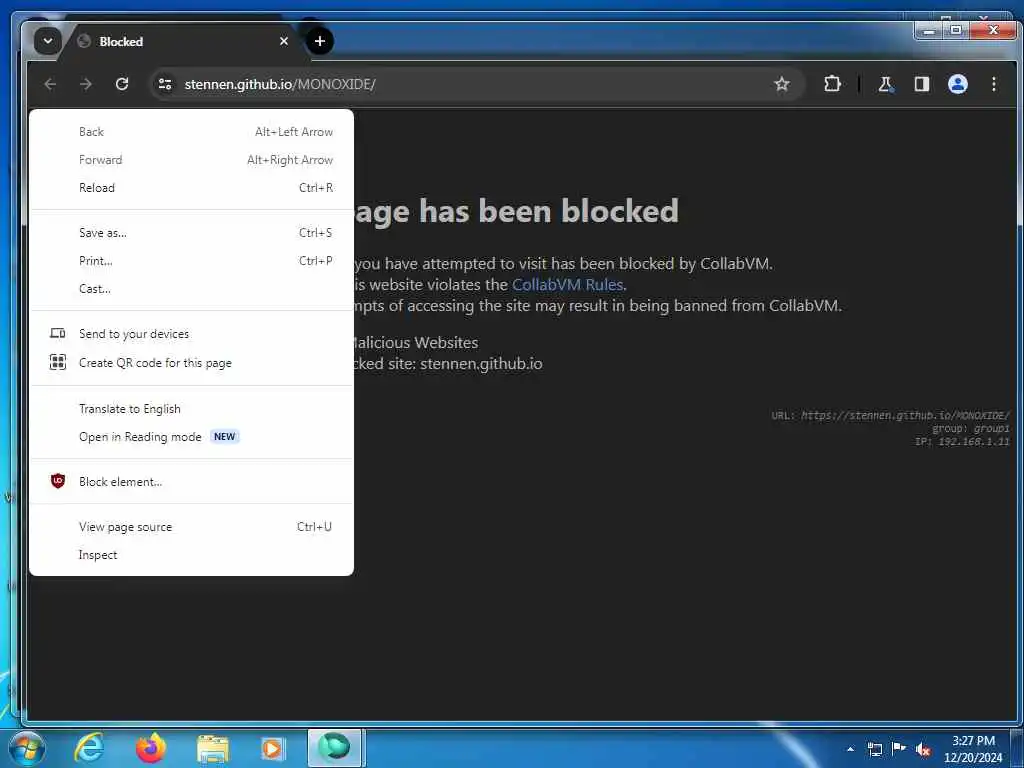Open the profile avatar icon
Viewport: 1024px width, 768px height.
[x=957, y=84]
